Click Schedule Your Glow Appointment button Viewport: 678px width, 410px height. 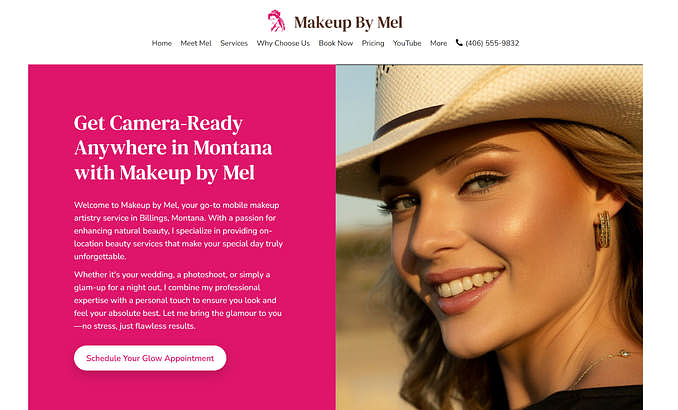point(150,358)
